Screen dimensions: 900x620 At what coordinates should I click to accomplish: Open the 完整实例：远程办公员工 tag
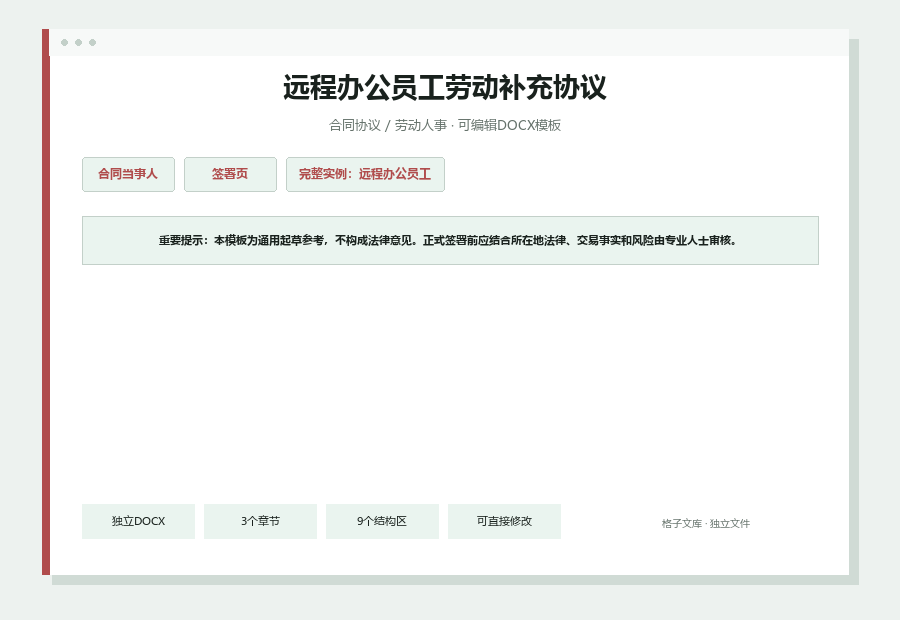point(365,175)
